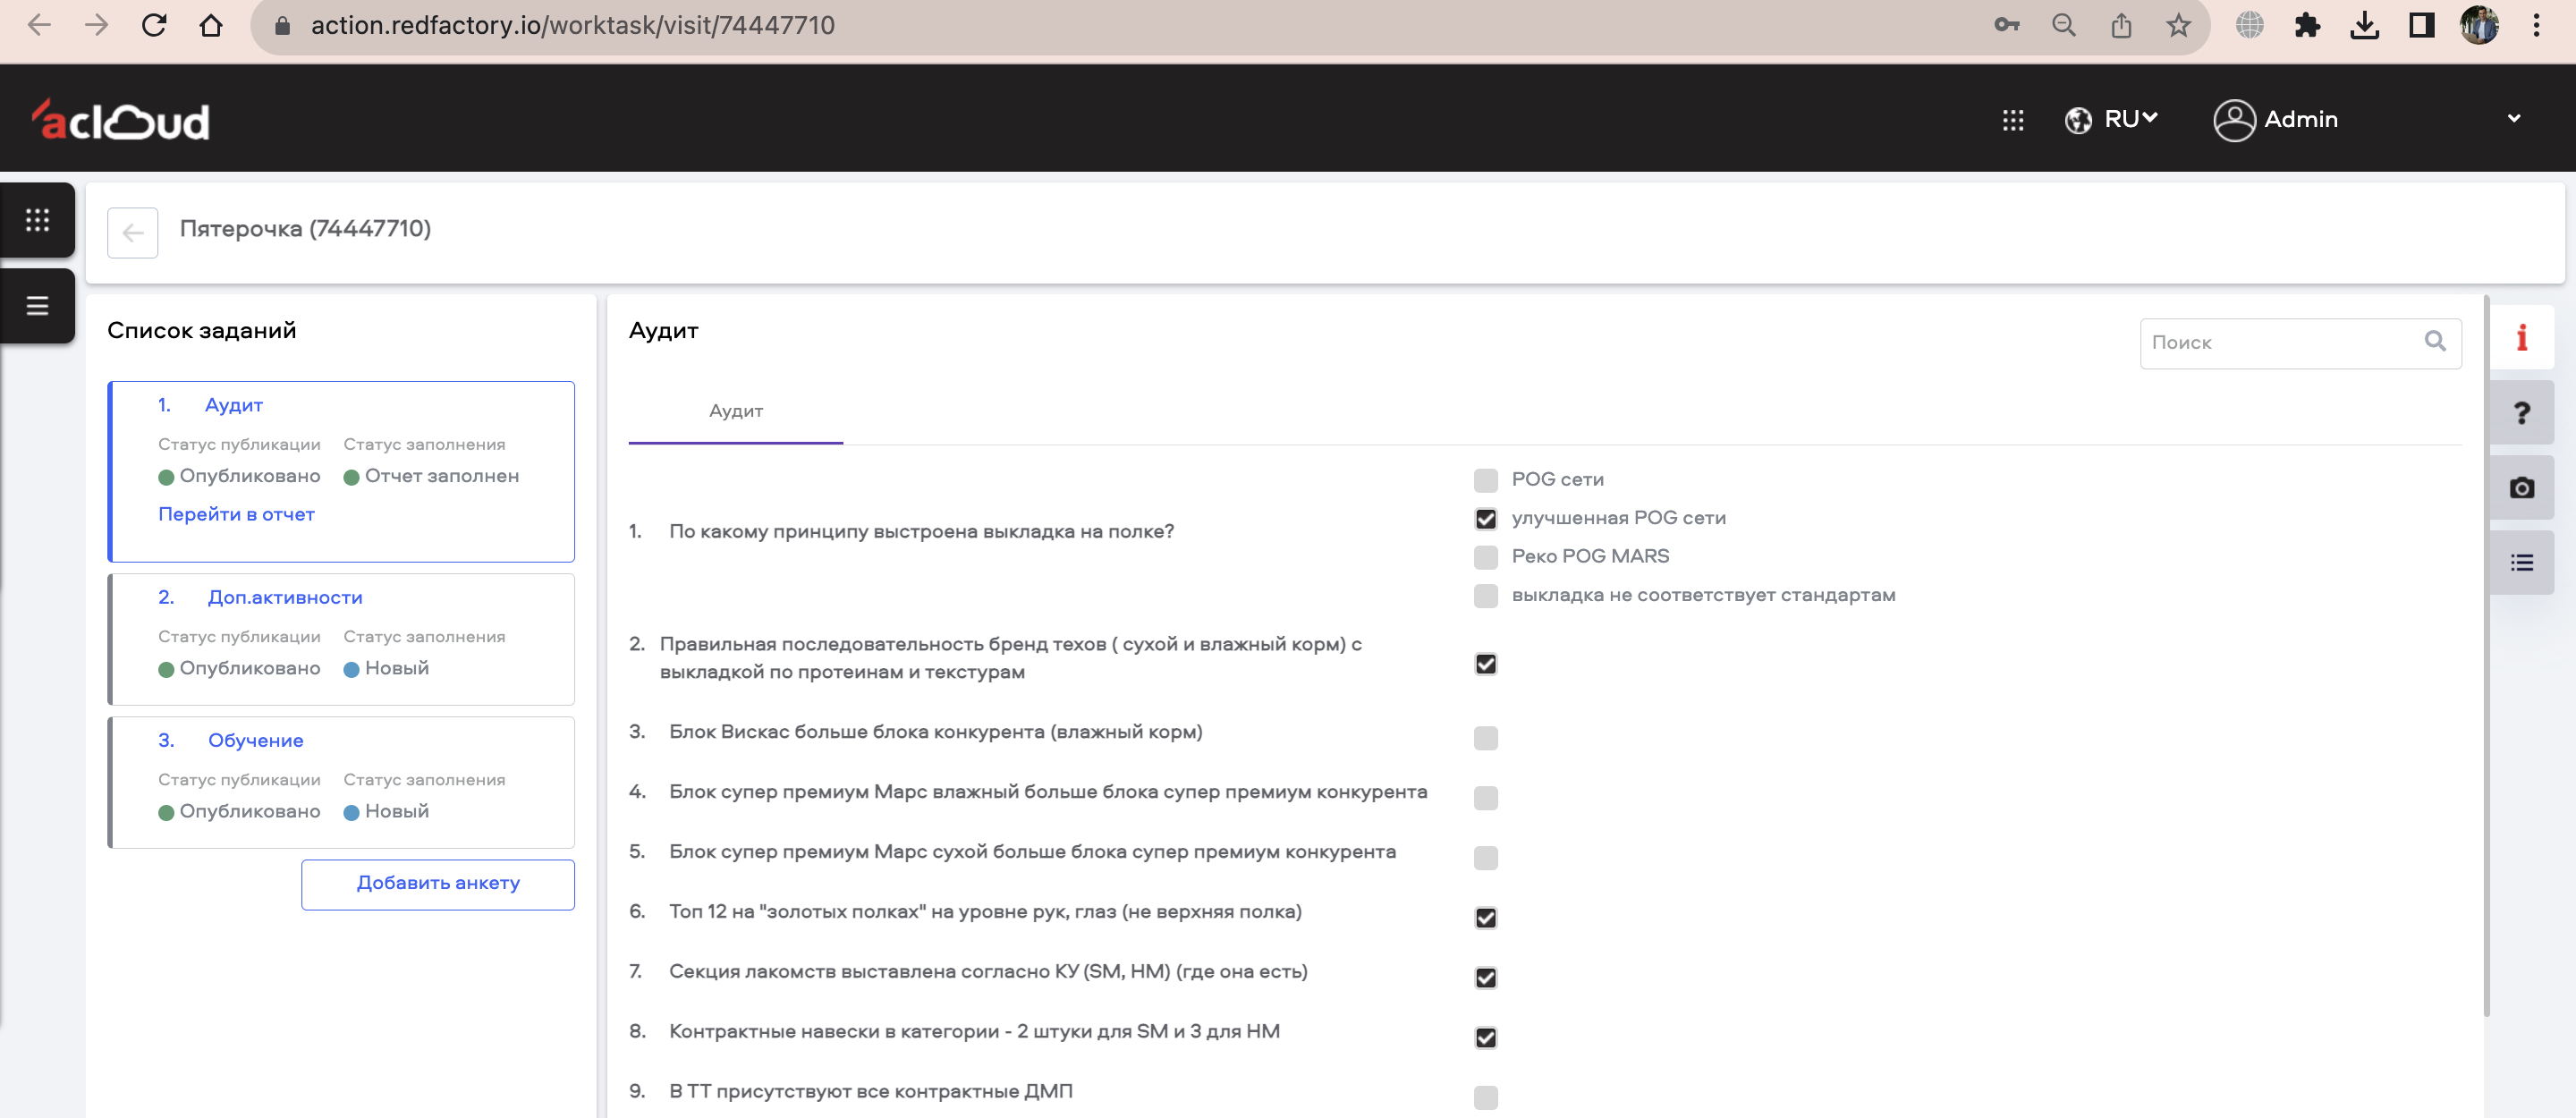Click Пятерочка (74447710) title
The image size is (2576, 1118).
[x=305, y=229]
